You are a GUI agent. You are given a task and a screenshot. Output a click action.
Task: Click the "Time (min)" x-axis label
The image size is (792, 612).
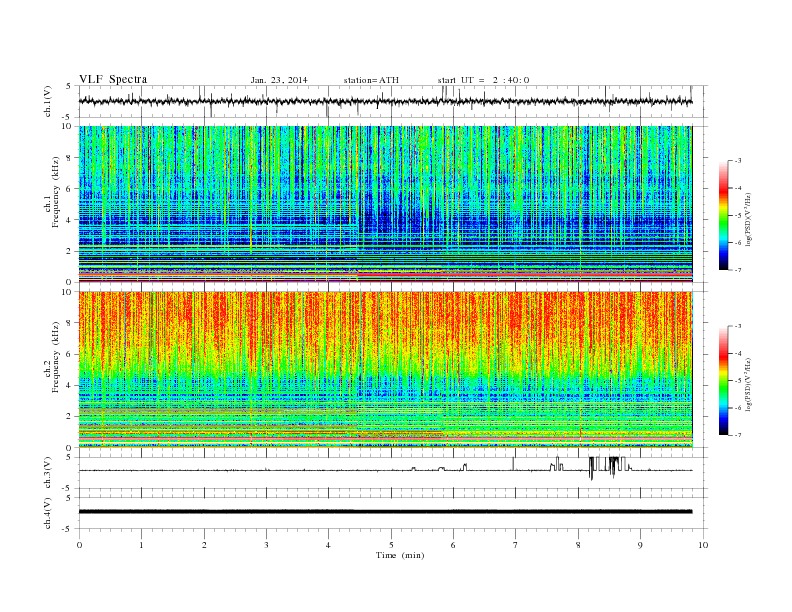[400, 555]
